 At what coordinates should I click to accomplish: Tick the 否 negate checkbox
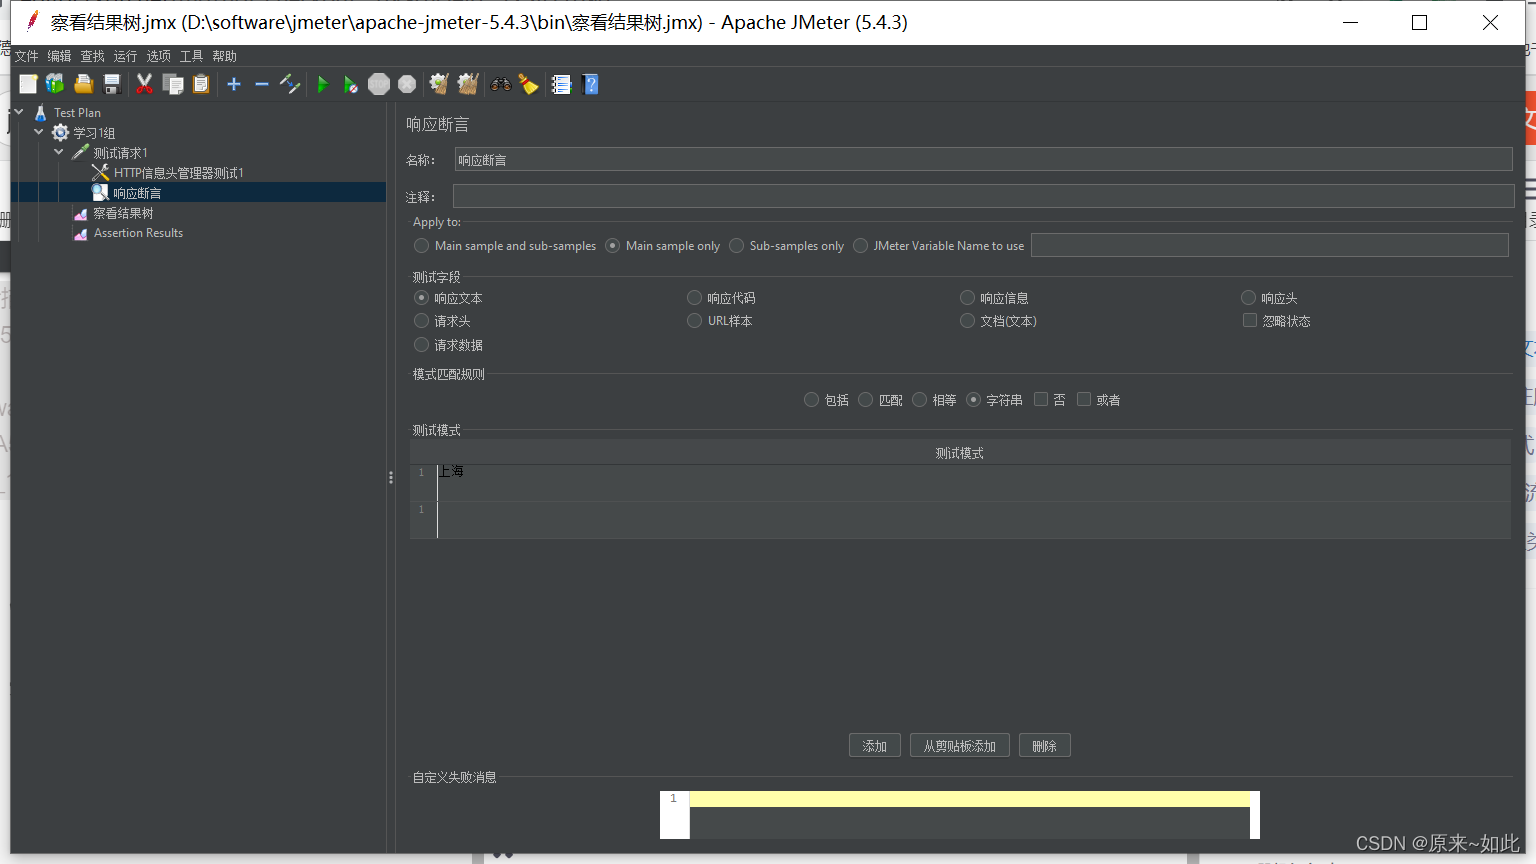coord(1041,400)
